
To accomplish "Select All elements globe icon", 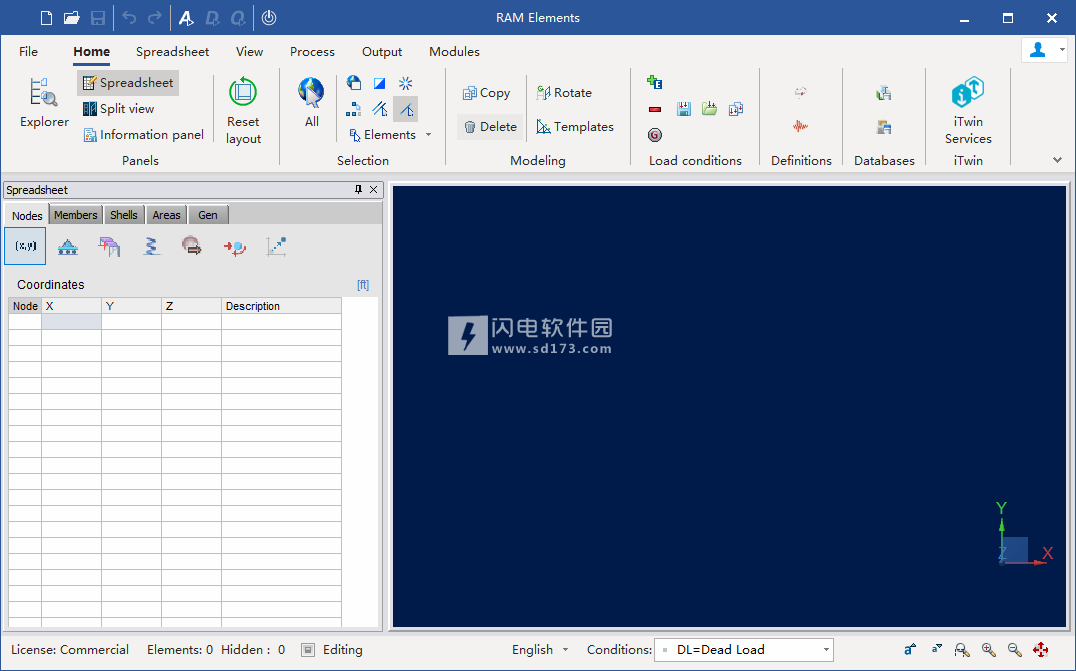I will 311,93.
